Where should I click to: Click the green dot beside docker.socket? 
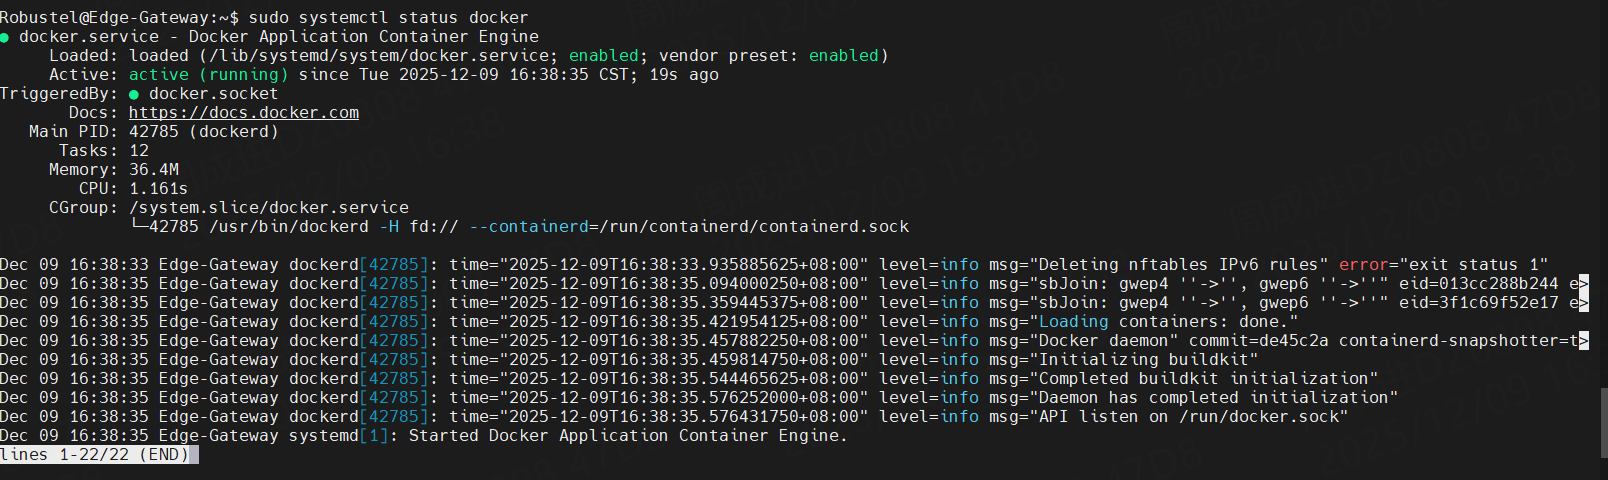coord(134,94)
